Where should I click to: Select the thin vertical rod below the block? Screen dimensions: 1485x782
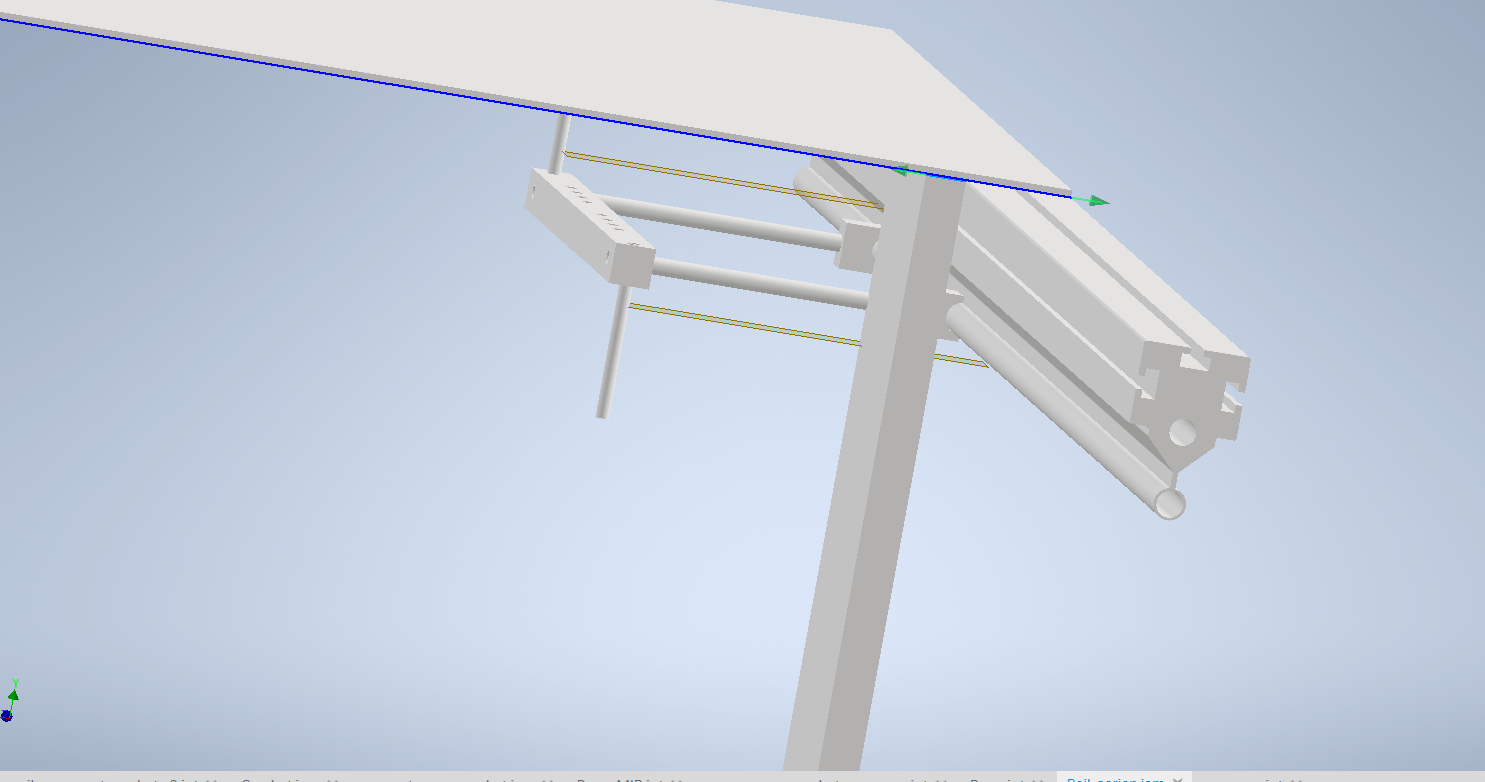pyautogui.click(x=614, y=351)
